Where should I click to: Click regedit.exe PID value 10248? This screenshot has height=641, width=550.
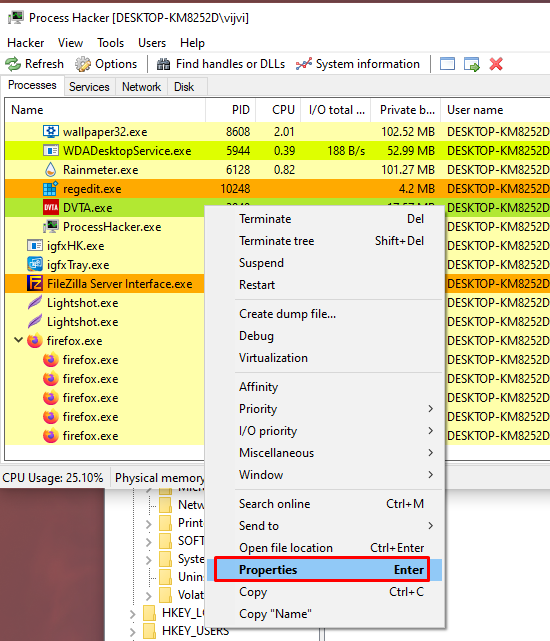pos(235,188)
